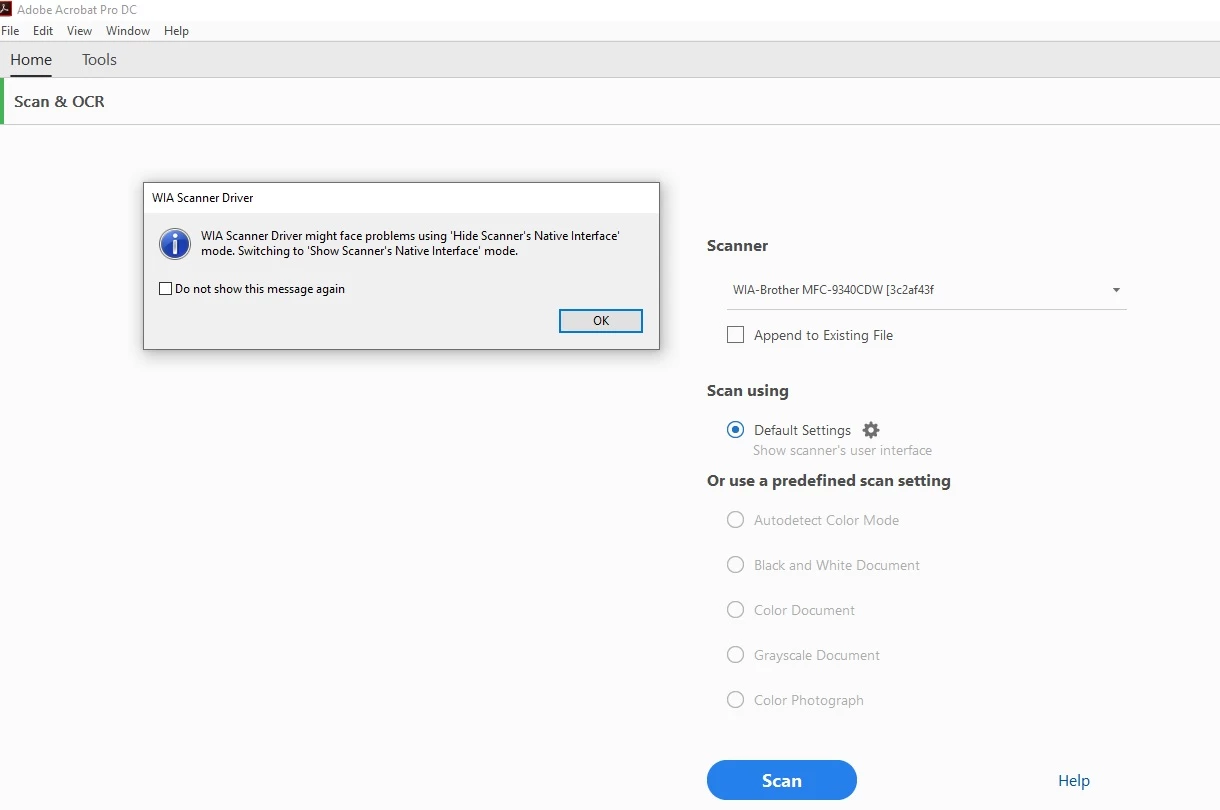Viewport: 1220px width, 810px height.
Task: Click the blue info icon in the dialog
Action: pos(175,243)
